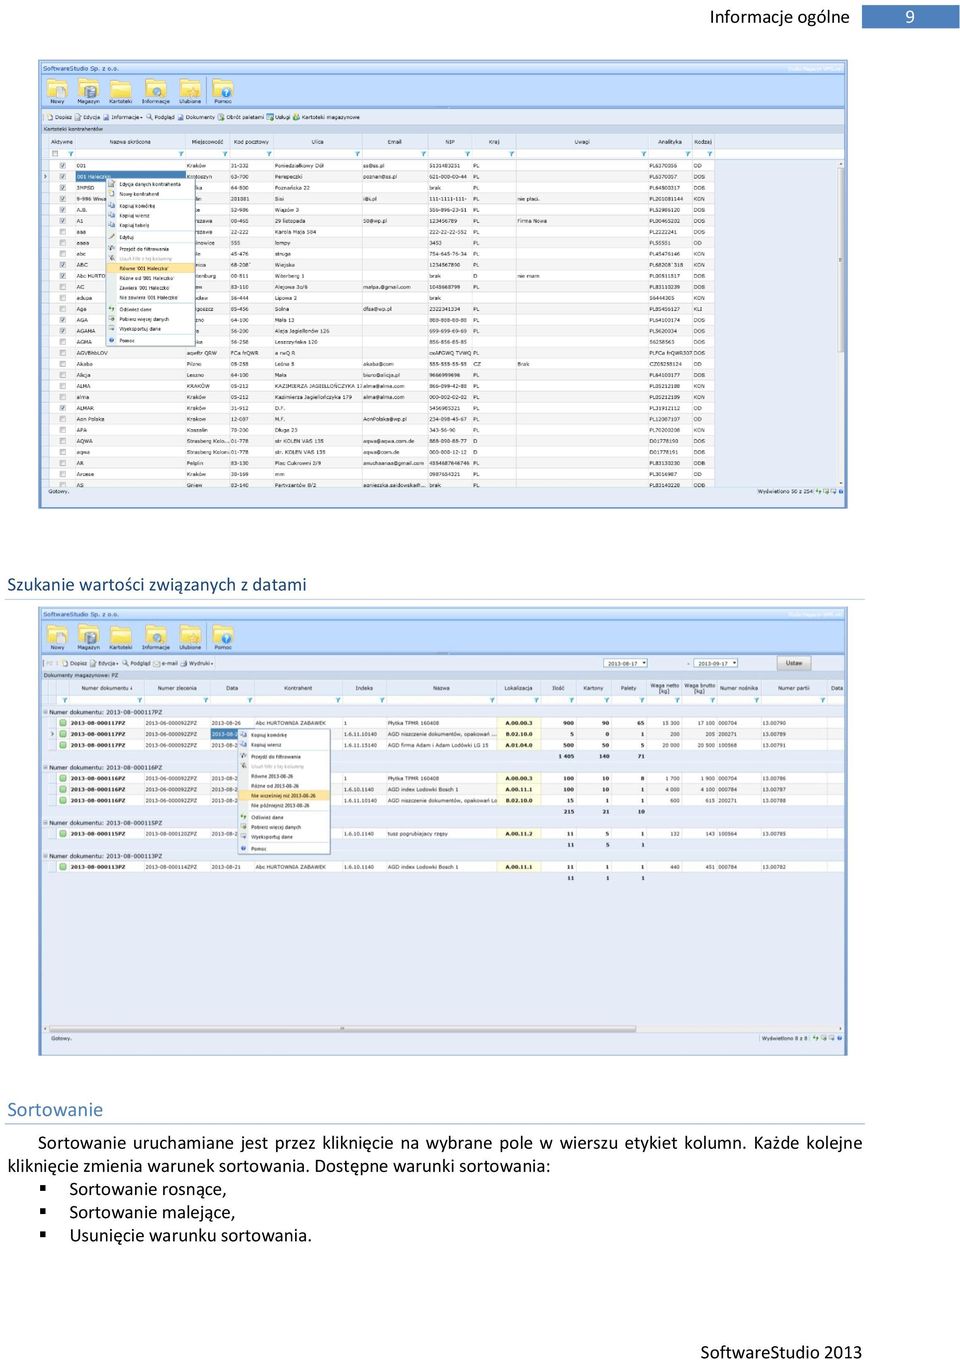The width and height of the screenshot is (960, 1360).
Task: Click Podgląd in Dokumenty magazynowe toolbar
Action: coord(137,663)
